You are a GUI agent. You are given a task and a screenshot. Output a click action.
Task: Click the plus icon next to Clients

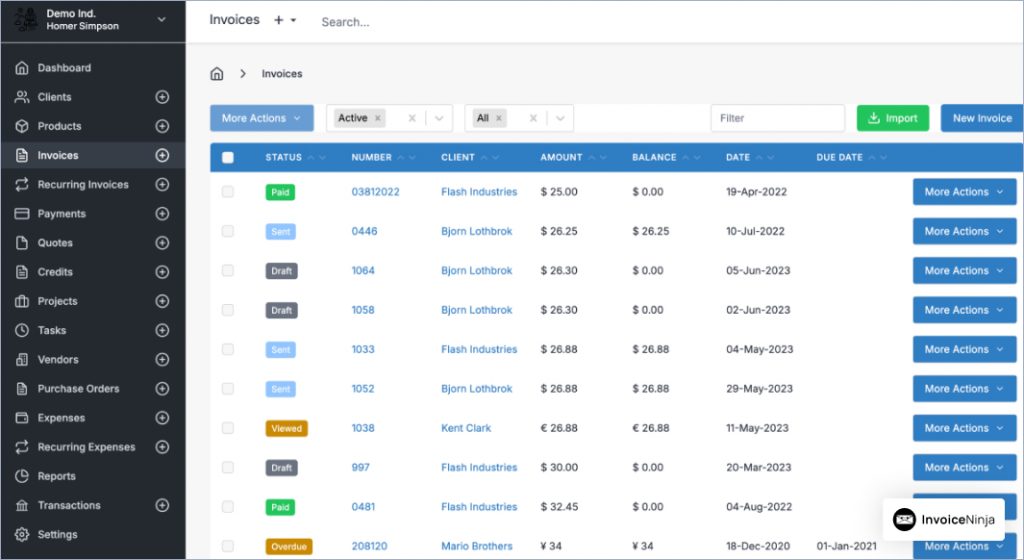pos(162,97)
